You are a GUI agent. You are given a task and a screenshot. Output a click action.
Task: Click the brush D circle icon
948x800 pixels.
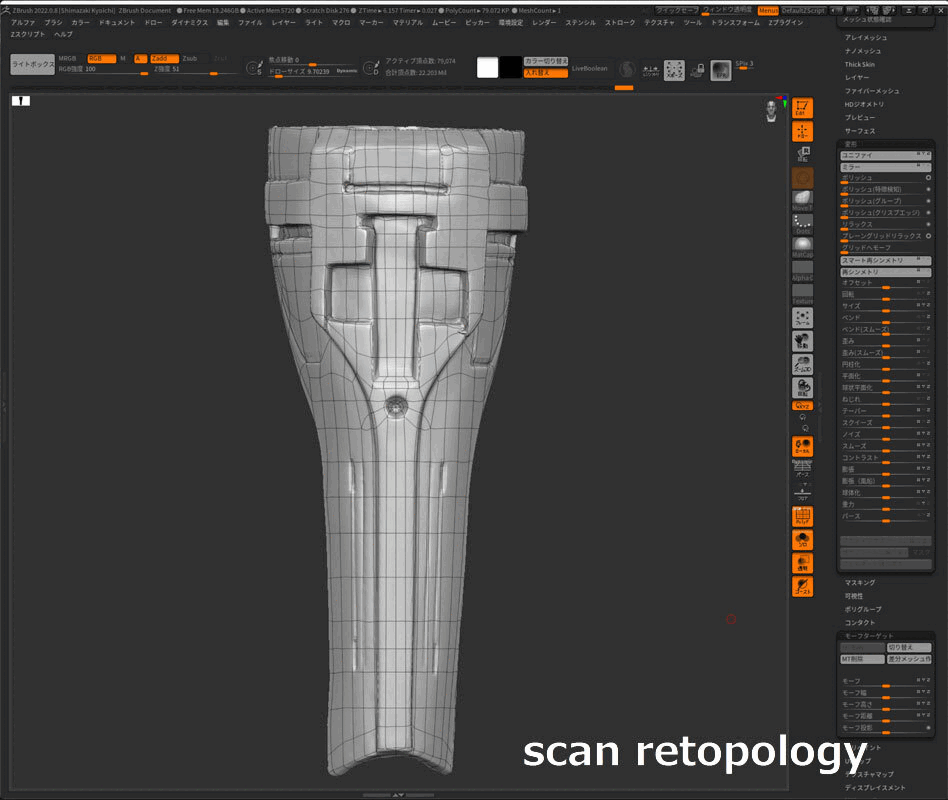(x=371, y=68)
